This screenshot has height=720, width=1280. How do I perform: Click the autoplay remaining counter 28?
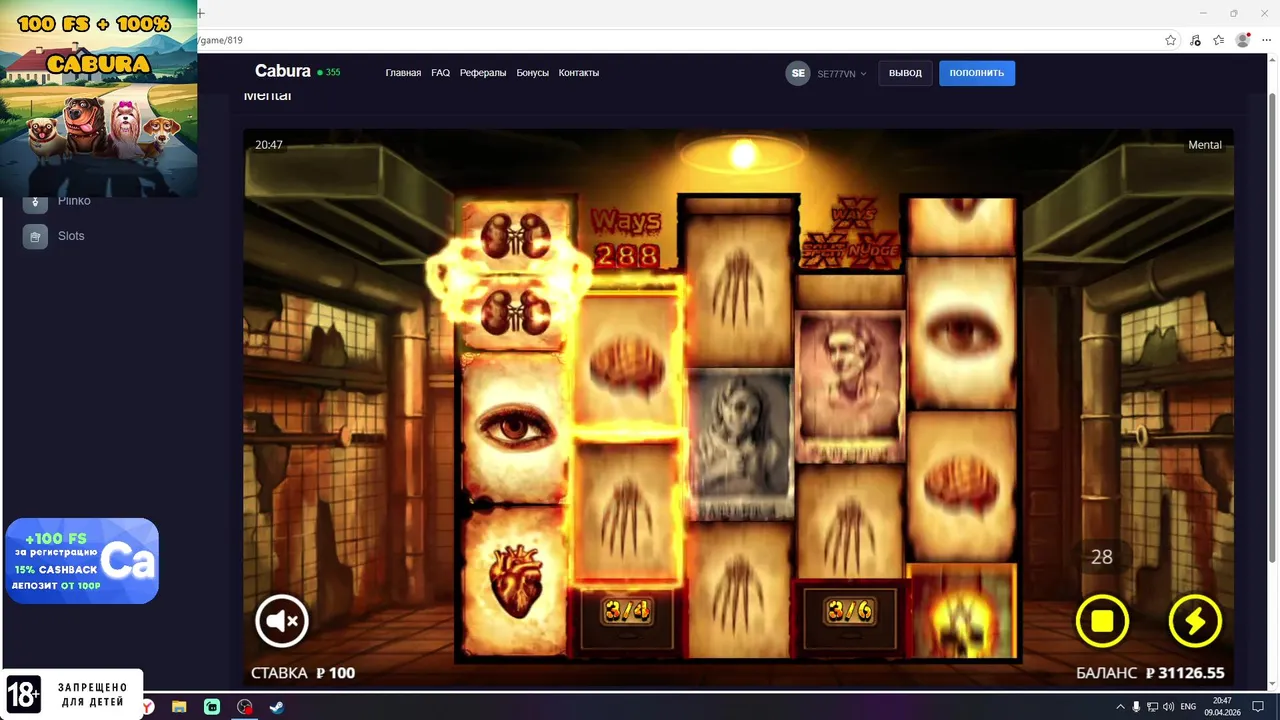click(1101, 557)
